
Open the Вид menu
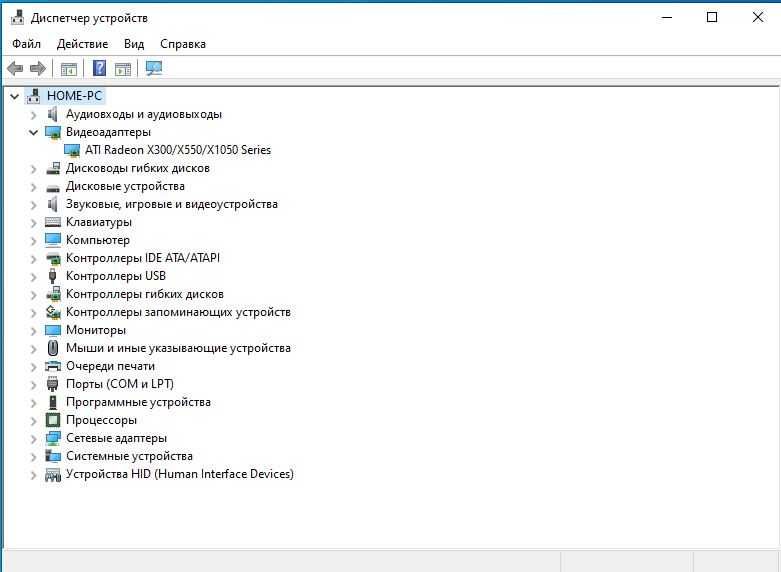(x=134, y=44)
